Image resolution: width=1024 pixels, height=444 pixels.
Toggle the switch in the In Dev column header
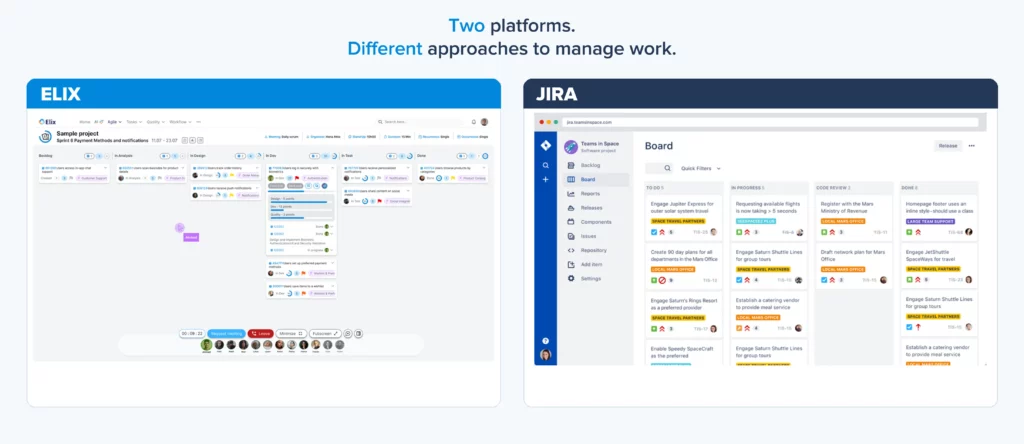coord(315,156)
